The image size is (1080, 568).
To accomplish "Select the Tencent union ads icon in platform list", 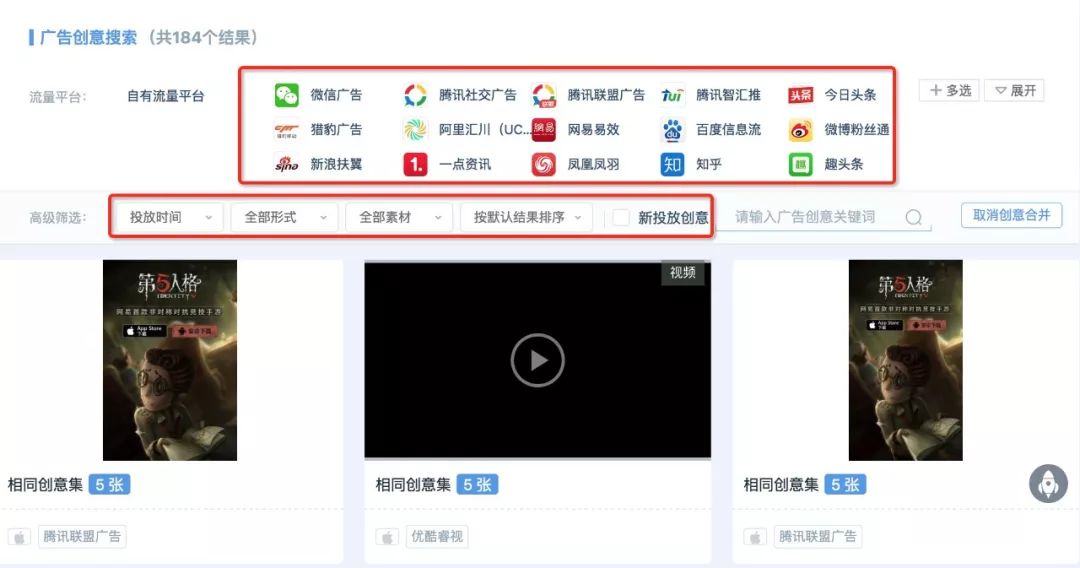I will (x=543, y=95).
